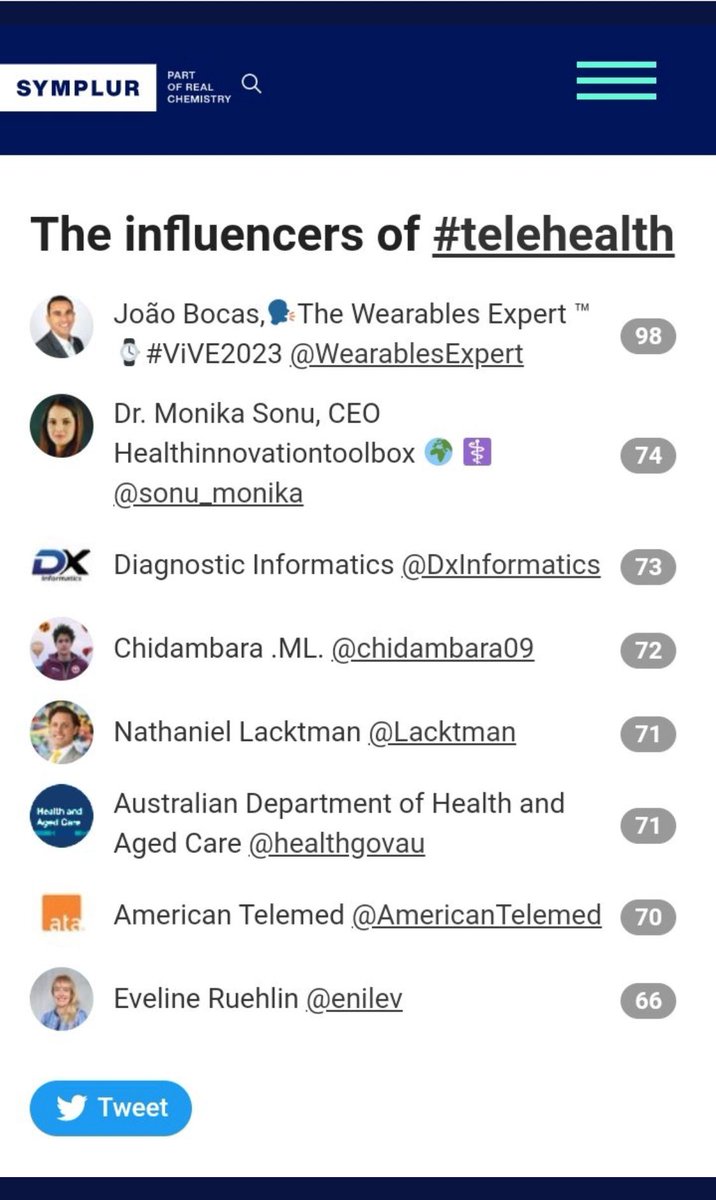
Task: Click Chidambara's profile avatar
Action: point(61,649)
